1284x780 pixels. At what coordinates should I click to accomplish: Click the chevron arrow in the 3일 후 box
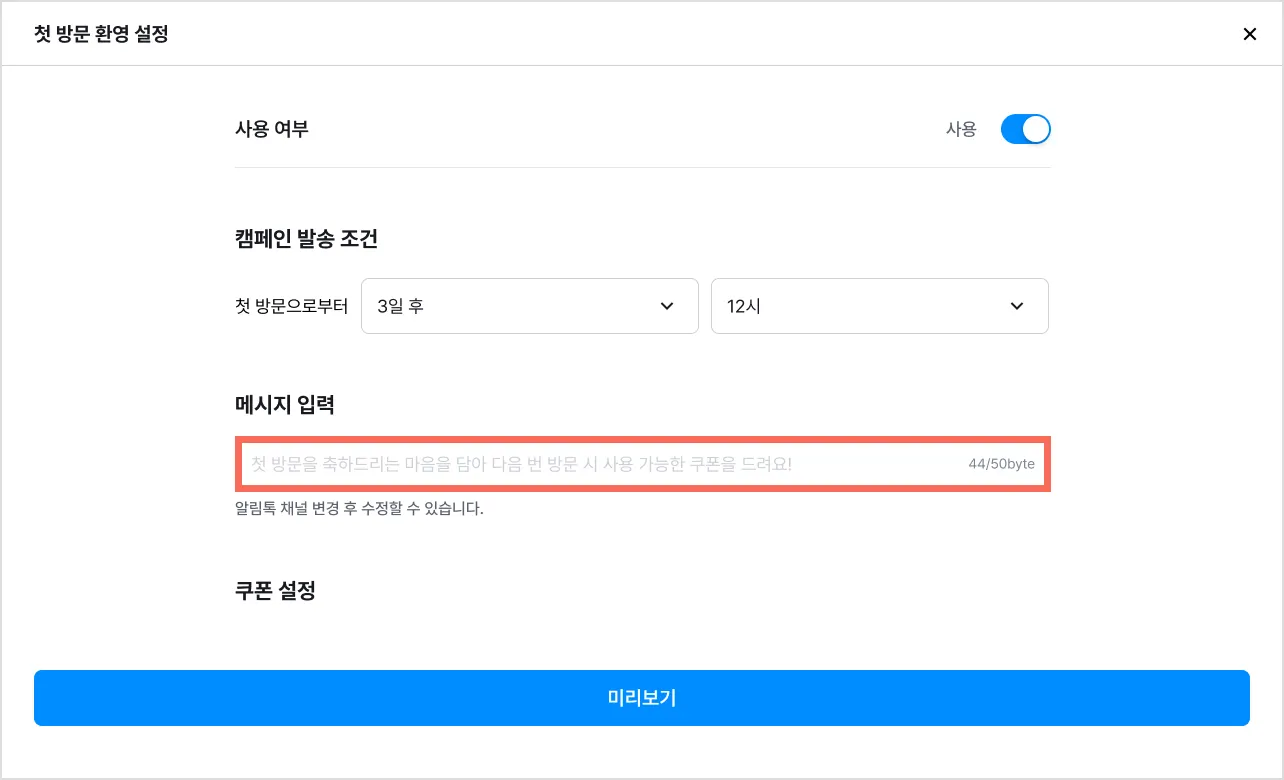pos(667,306)
